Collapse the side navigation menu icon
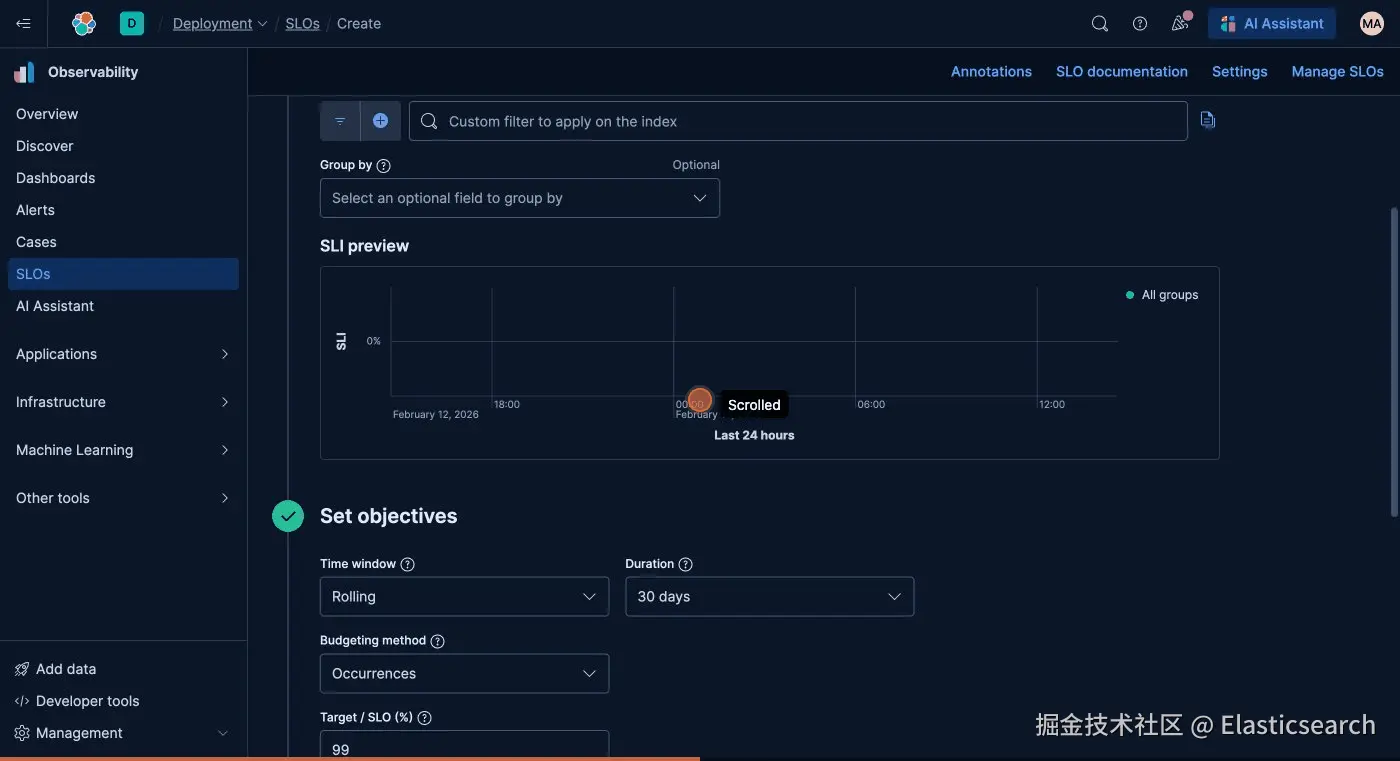This screenshot has height=761, width=1400. (23, 23)
